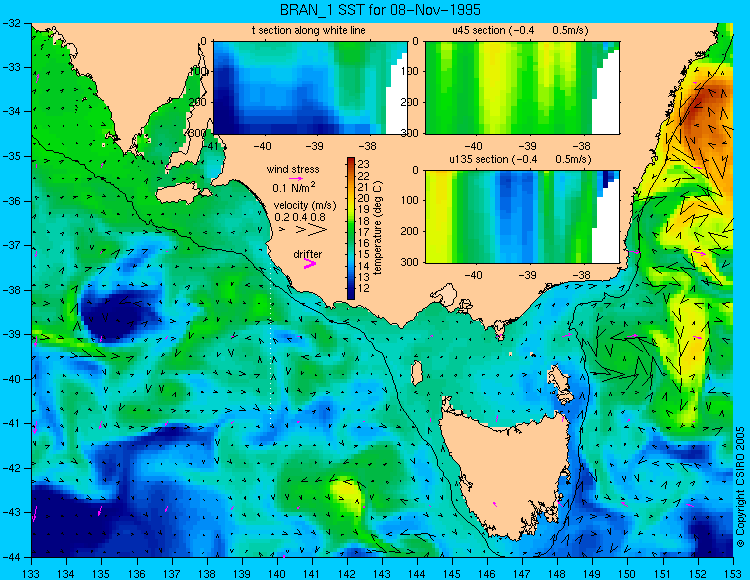
Task: Click the '0.1 N/m²' legend value
Action: (294, 187)
